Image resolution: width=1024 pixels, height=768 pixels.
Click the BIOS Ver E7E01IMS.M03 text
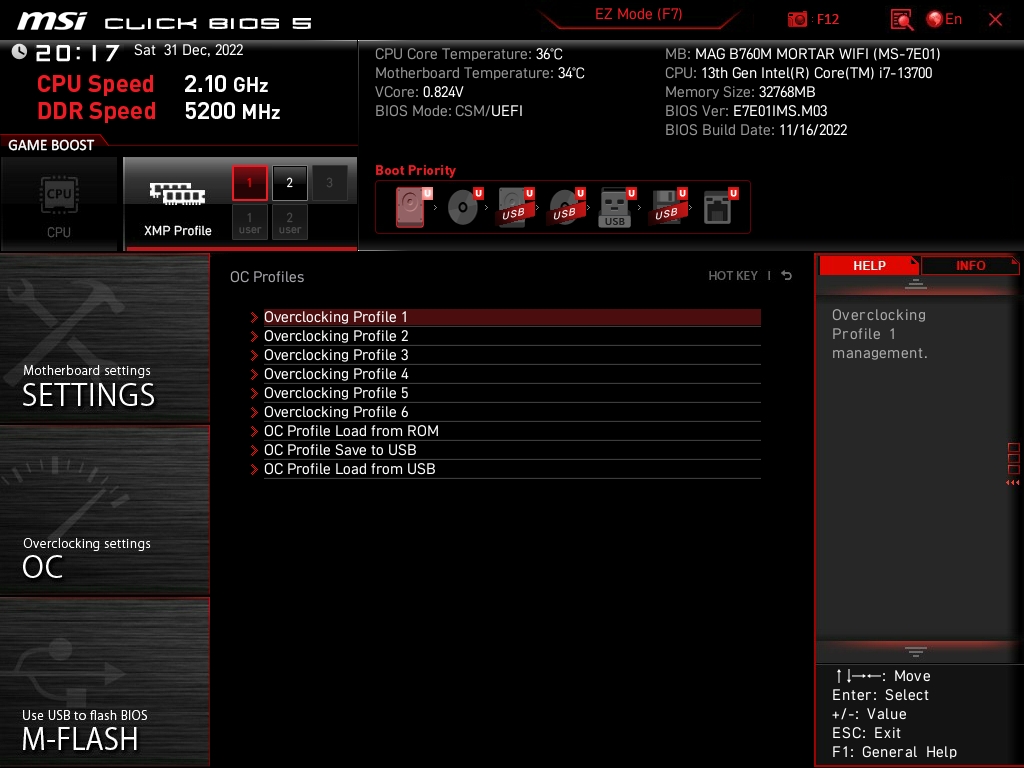(746, 111)
